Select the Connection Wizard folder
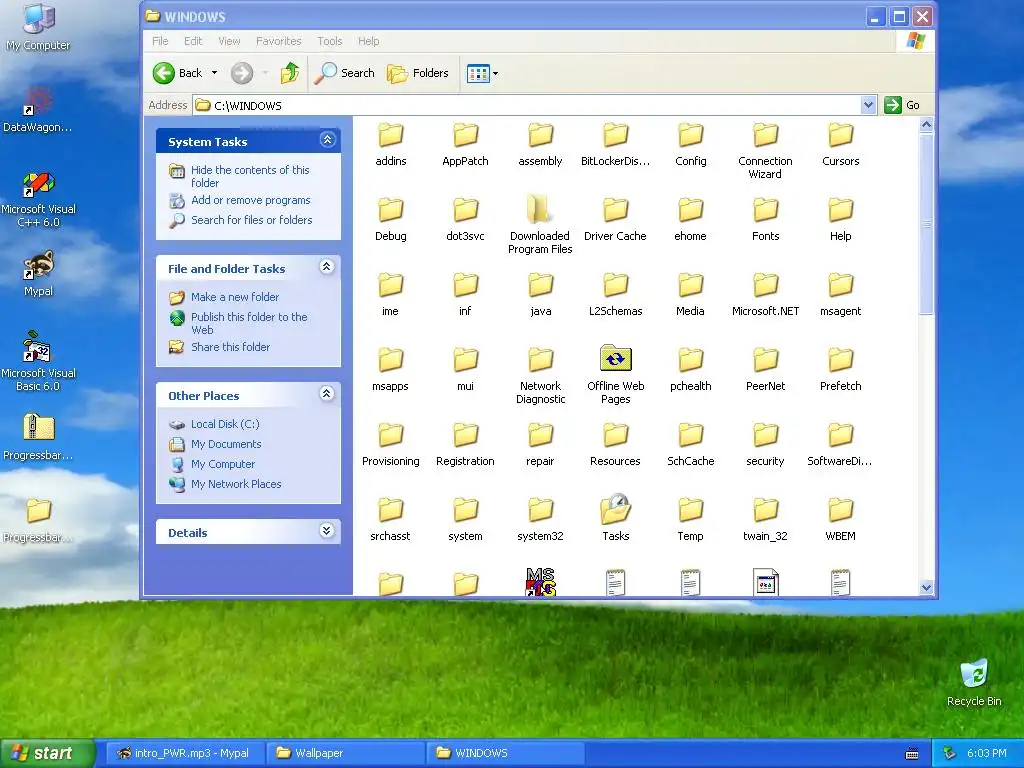 [765, 152]
